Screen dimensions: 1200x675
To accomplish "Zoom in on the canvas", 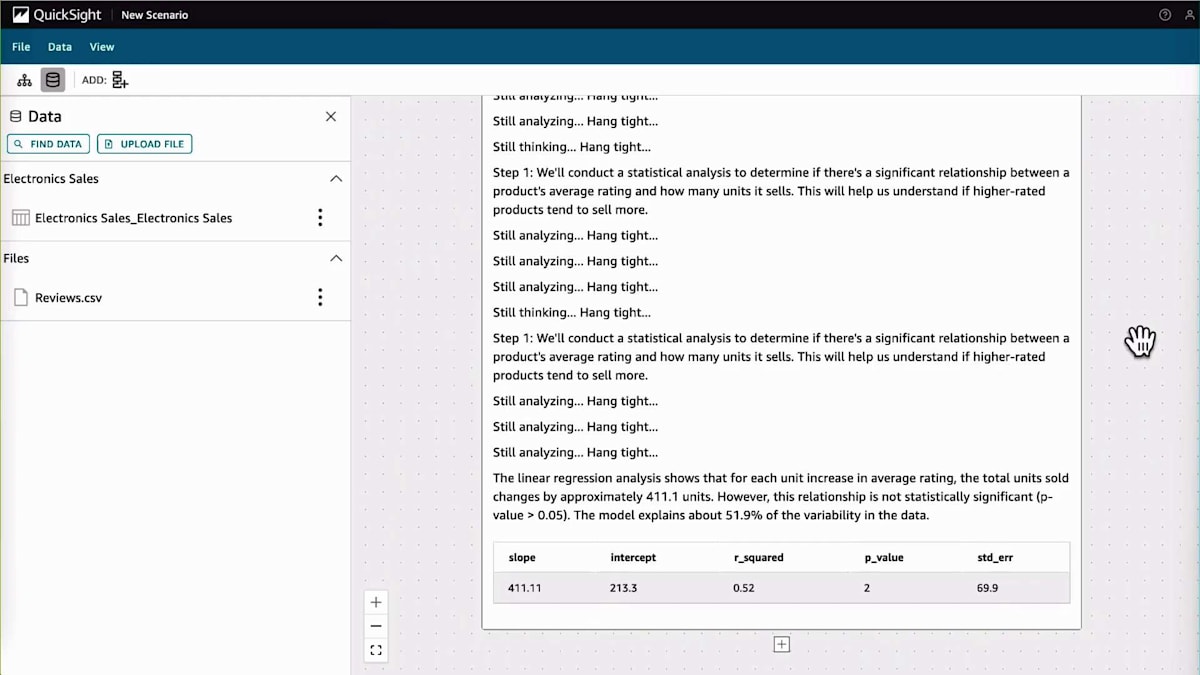I will click(376, 602).
